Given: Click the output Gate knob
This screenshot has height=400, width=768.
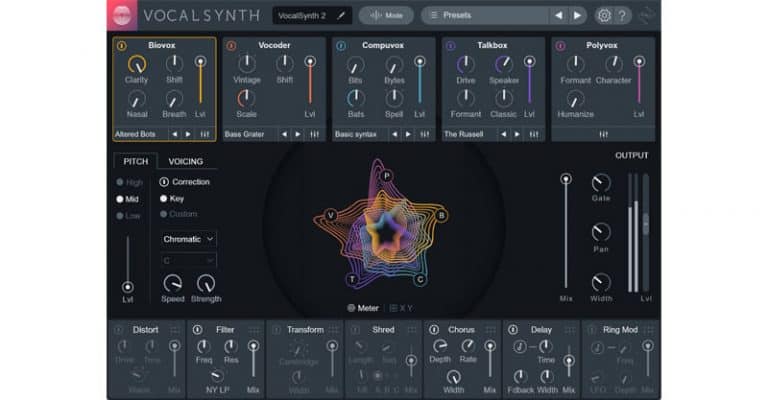Looking at the screenshot, I should tap(601, 183).
